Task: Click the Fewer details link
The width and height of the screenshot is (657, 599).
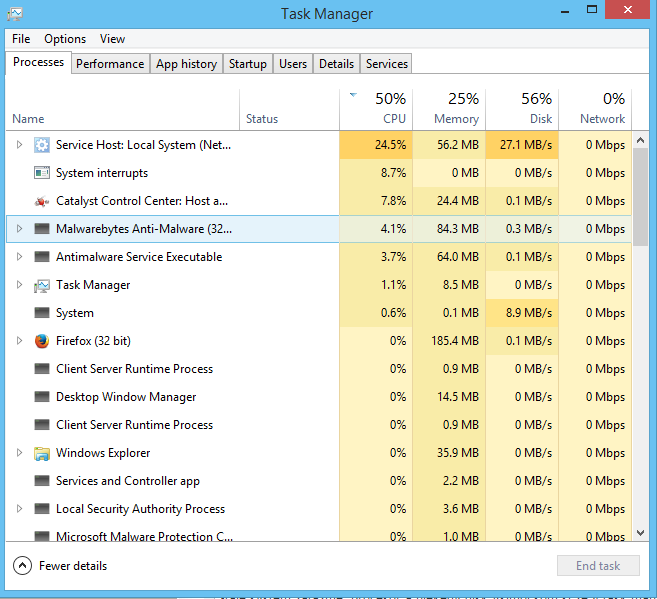Action: click(73, 566)
